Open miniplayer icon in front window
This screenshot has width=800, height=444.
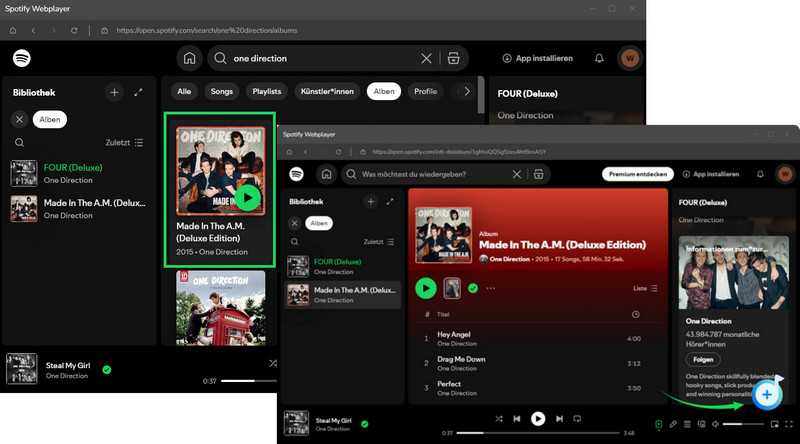[774, 424]
